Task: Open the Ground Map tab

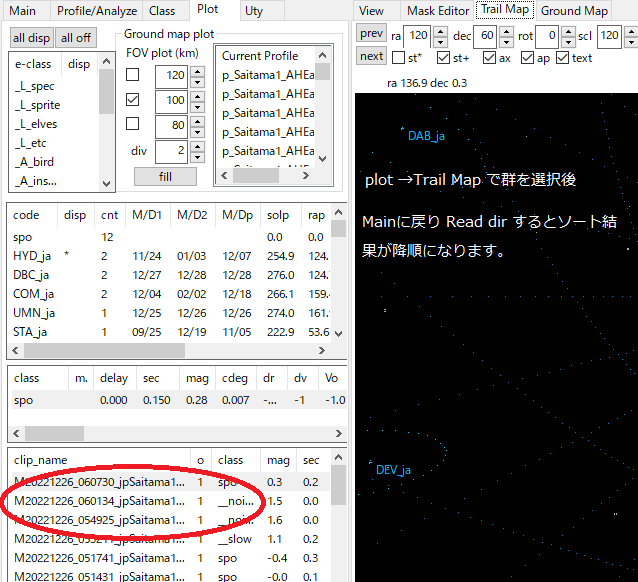Action: point(574,11)
